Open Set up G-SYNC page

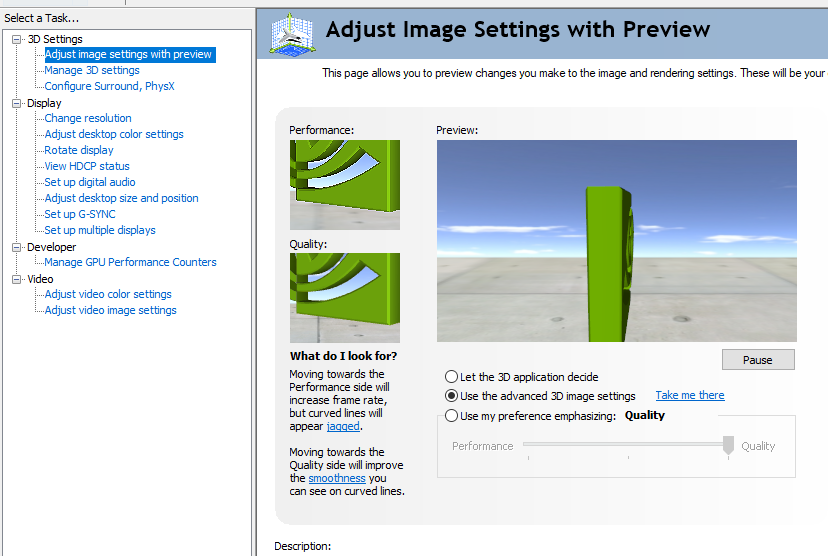tap(80, 214)
